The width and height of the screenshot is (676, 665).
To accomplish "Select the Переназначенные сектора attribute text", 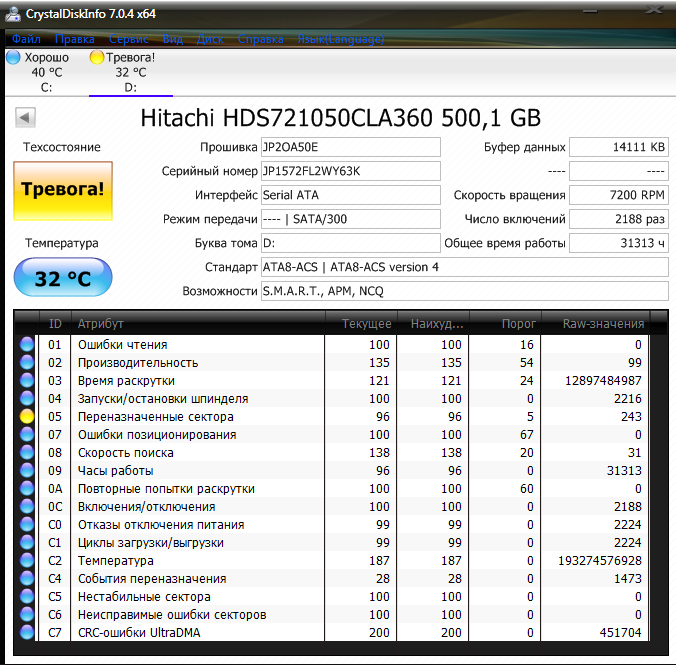I will click(156, 417).
